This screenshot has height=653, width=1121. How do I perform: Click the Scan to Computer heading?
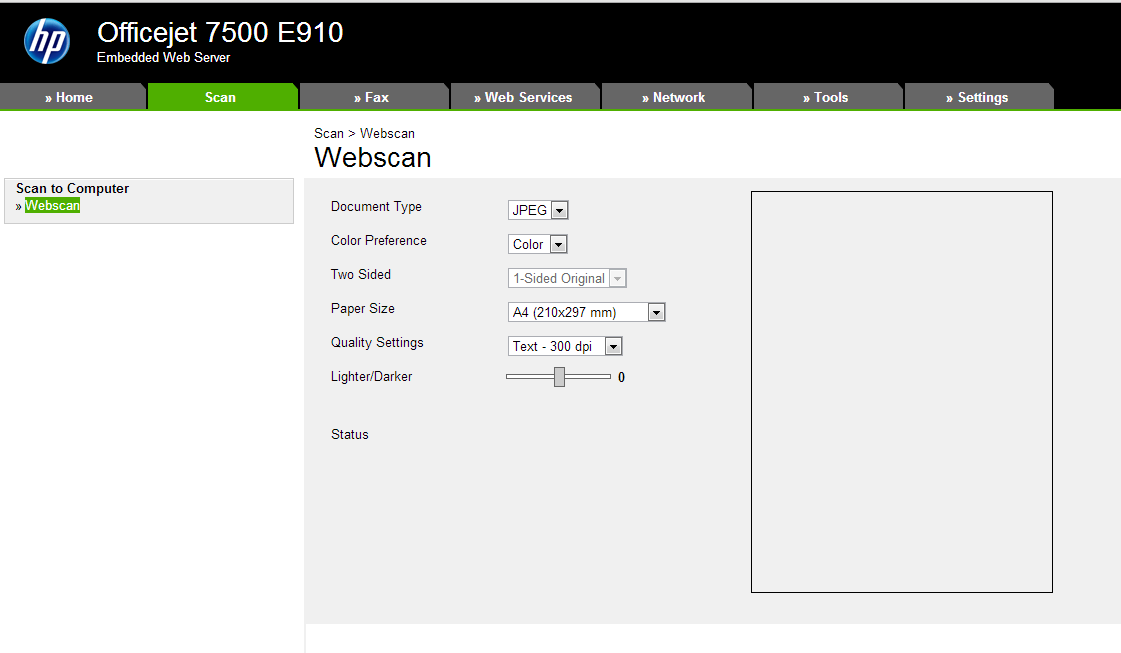[73, 189]
